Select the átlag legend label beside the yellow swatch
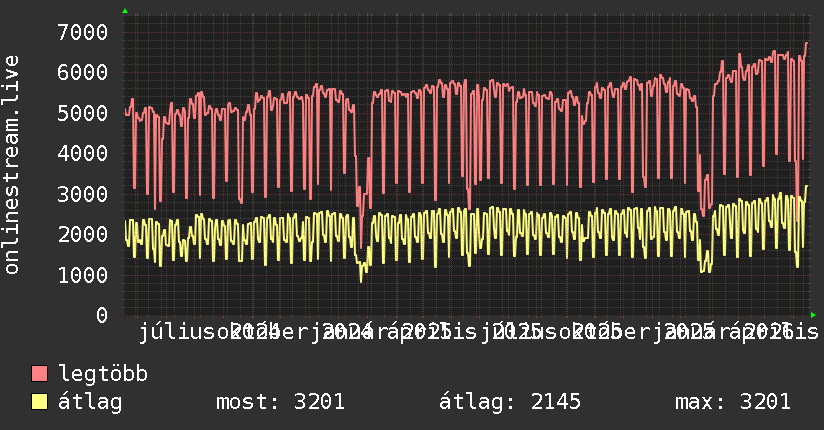The height and width of the screenshot is (430, 824). [90, 402]
